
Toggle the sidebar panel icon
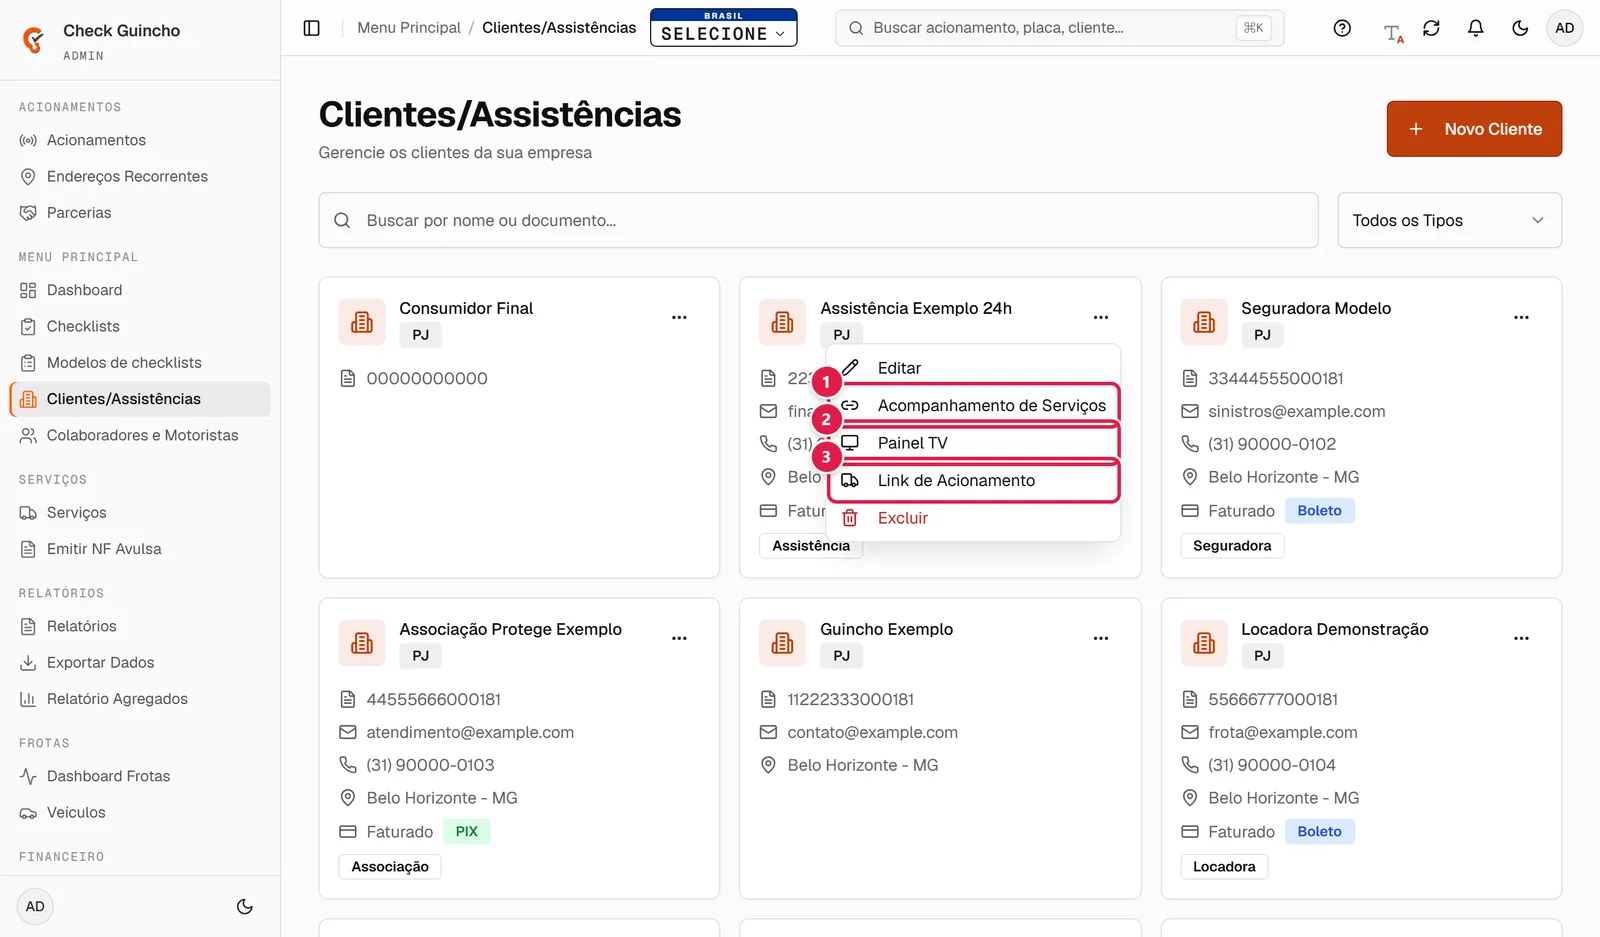pos(311,28)
